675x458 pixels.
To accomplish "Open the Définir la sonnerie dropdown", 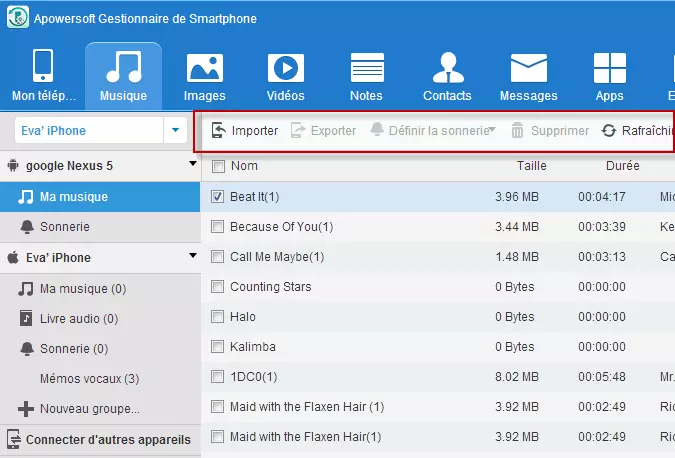I will click(433, 130).
